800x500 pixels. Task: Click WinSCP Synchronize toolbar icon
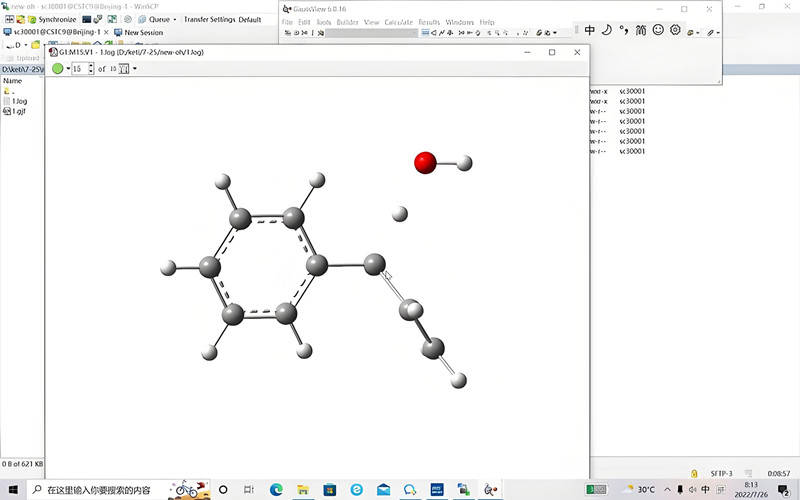52,19
